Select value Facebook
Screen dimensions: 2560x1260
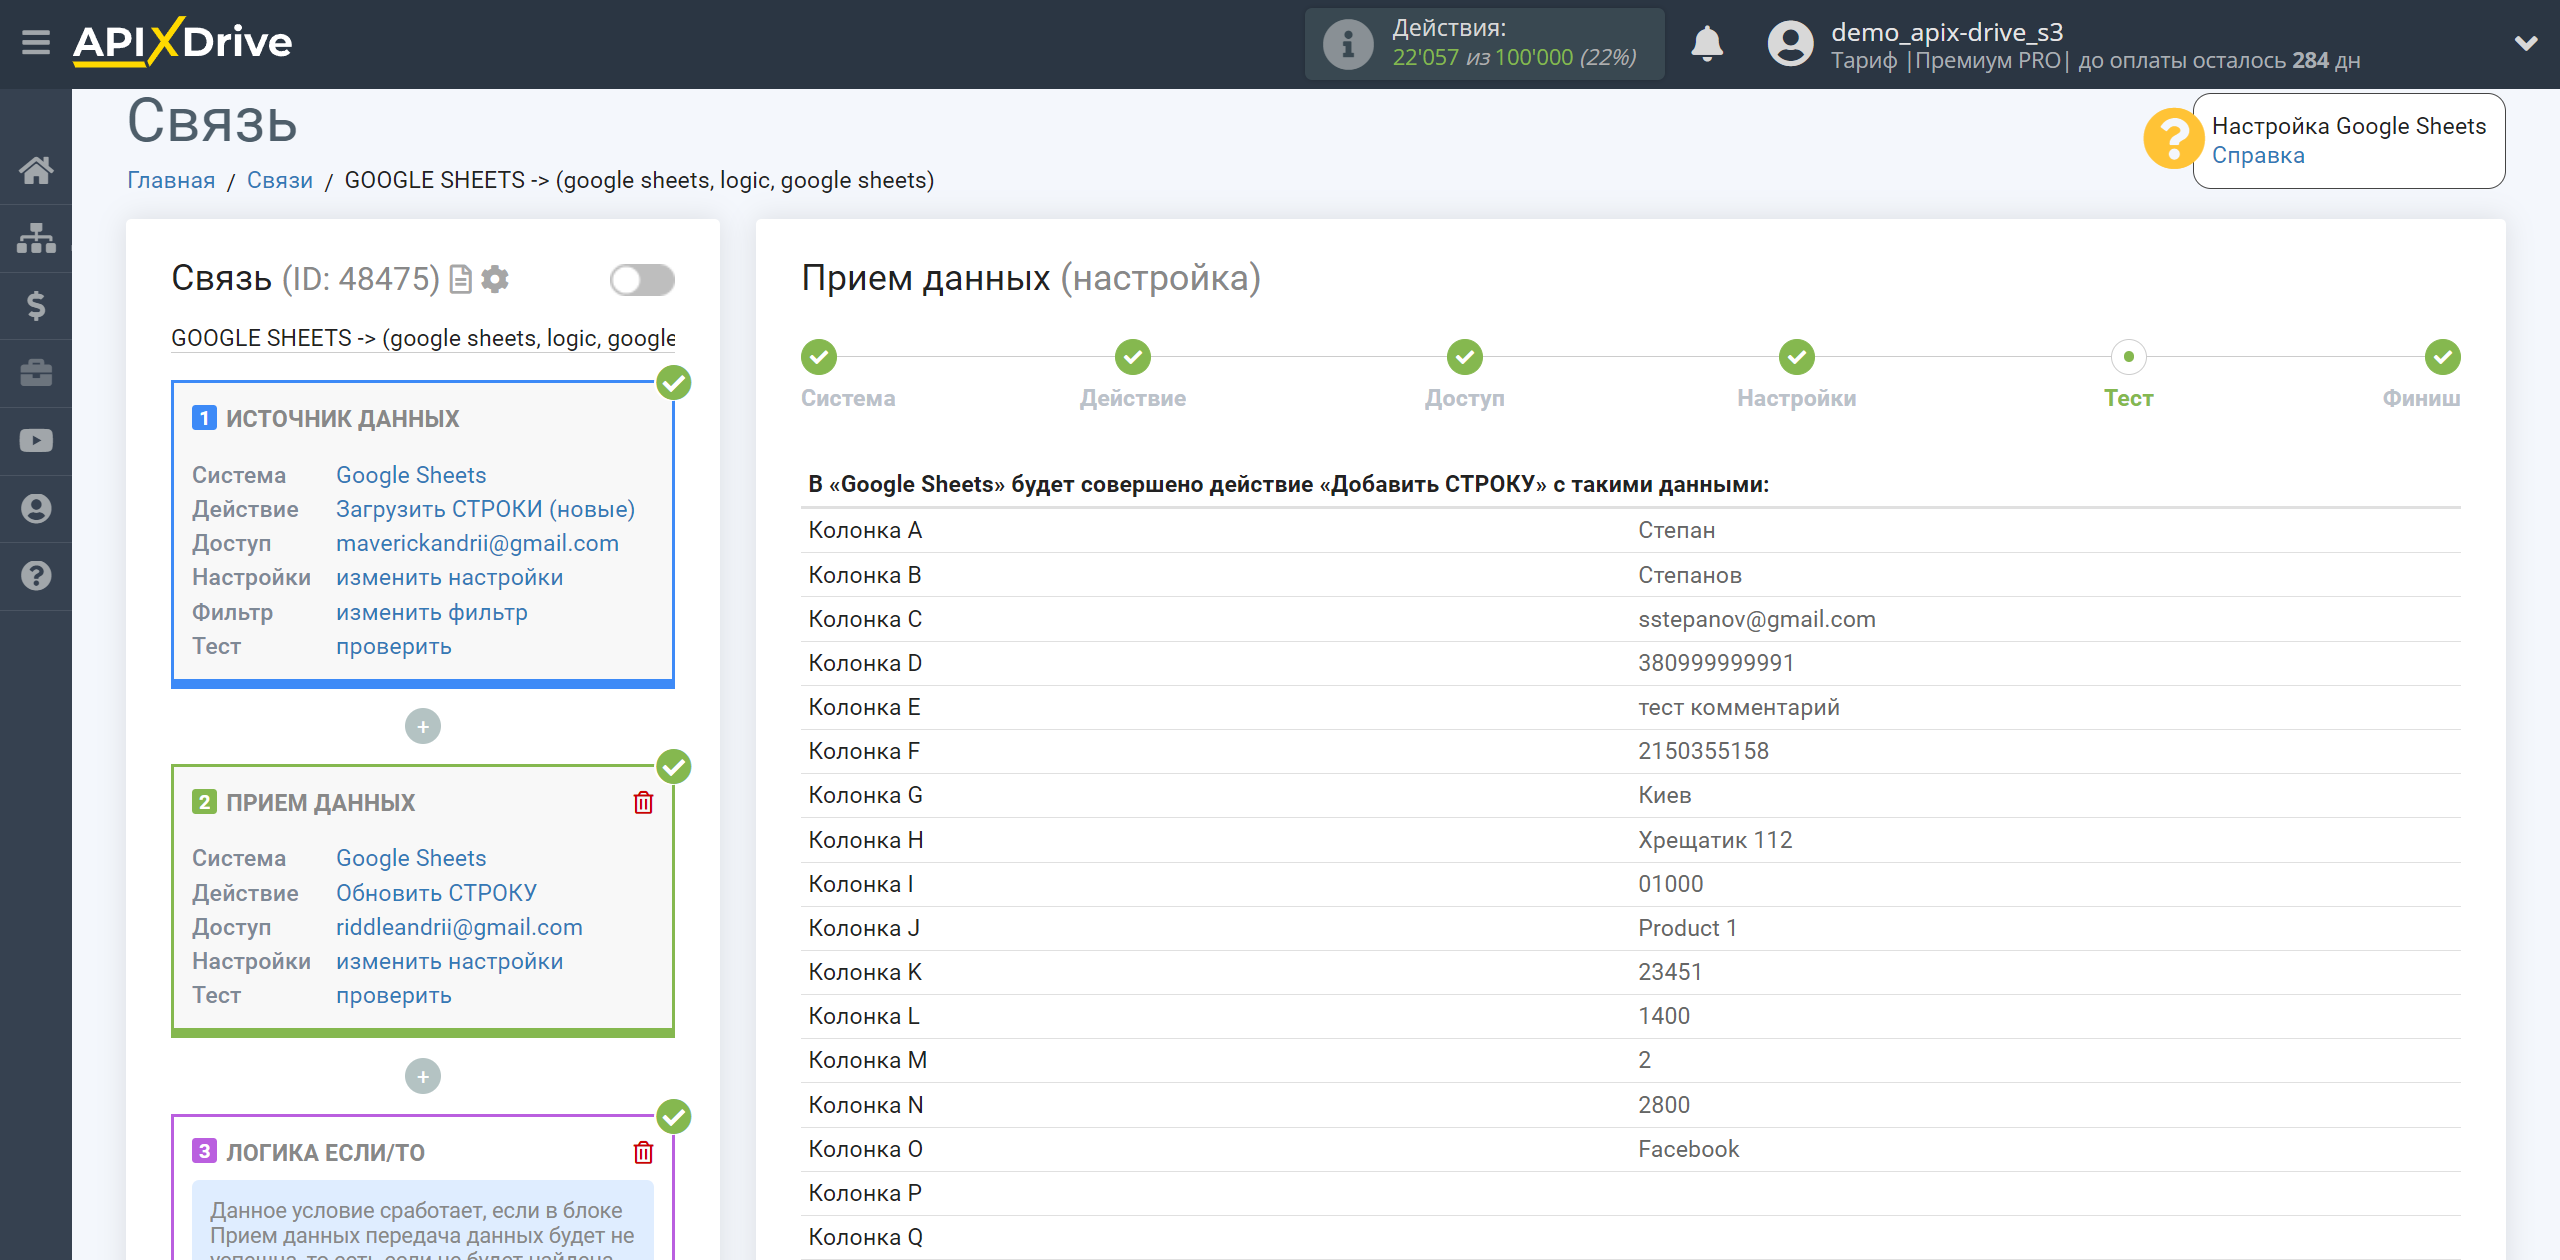1689,1149
